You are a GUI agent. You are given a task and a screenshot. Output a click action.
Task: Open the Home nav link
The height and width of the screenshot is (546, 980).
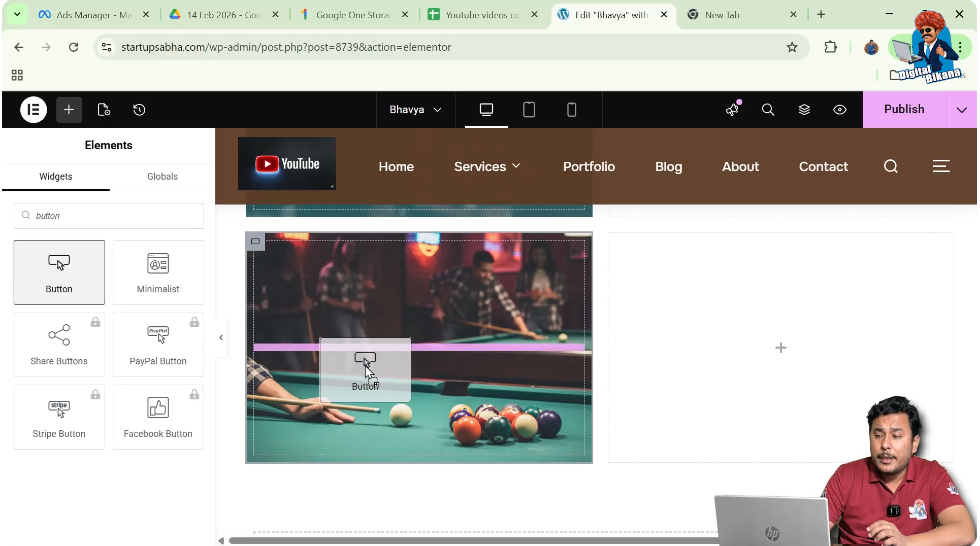(x=396, y=167)
